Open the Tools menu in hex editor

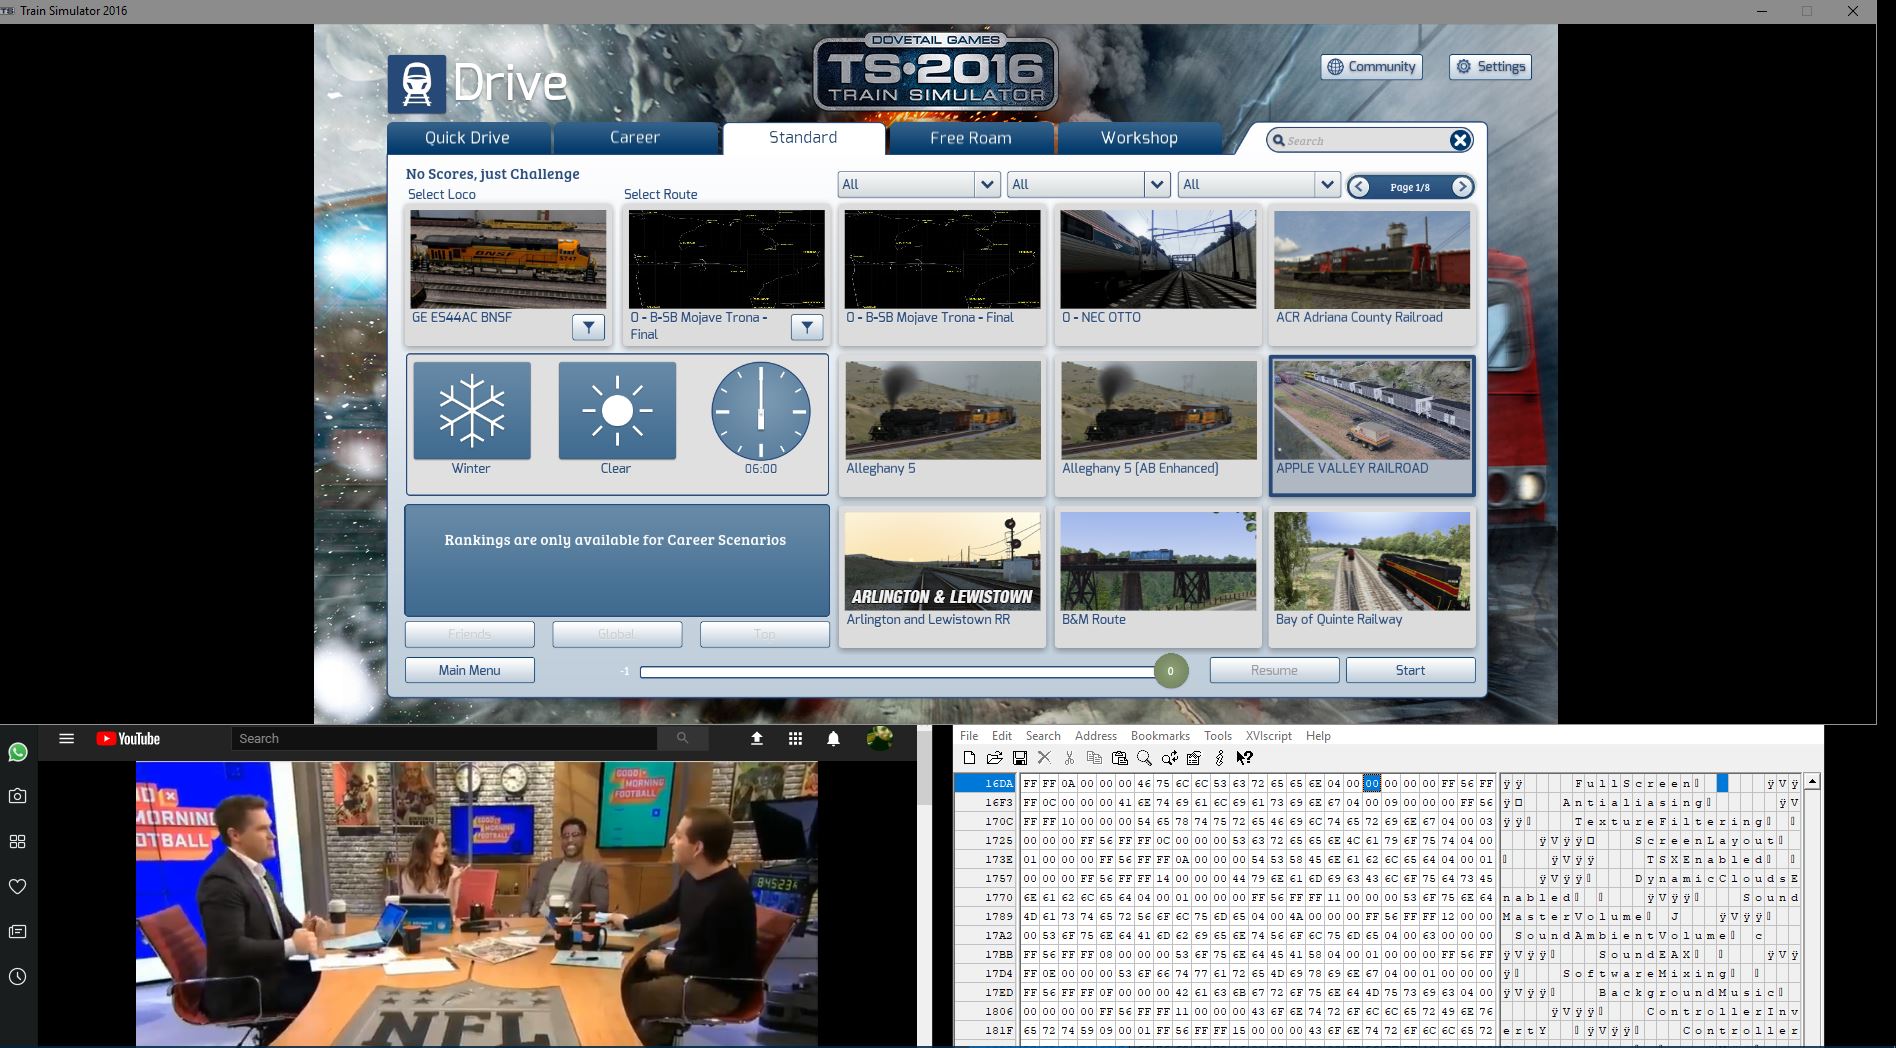click(1217, 736)
